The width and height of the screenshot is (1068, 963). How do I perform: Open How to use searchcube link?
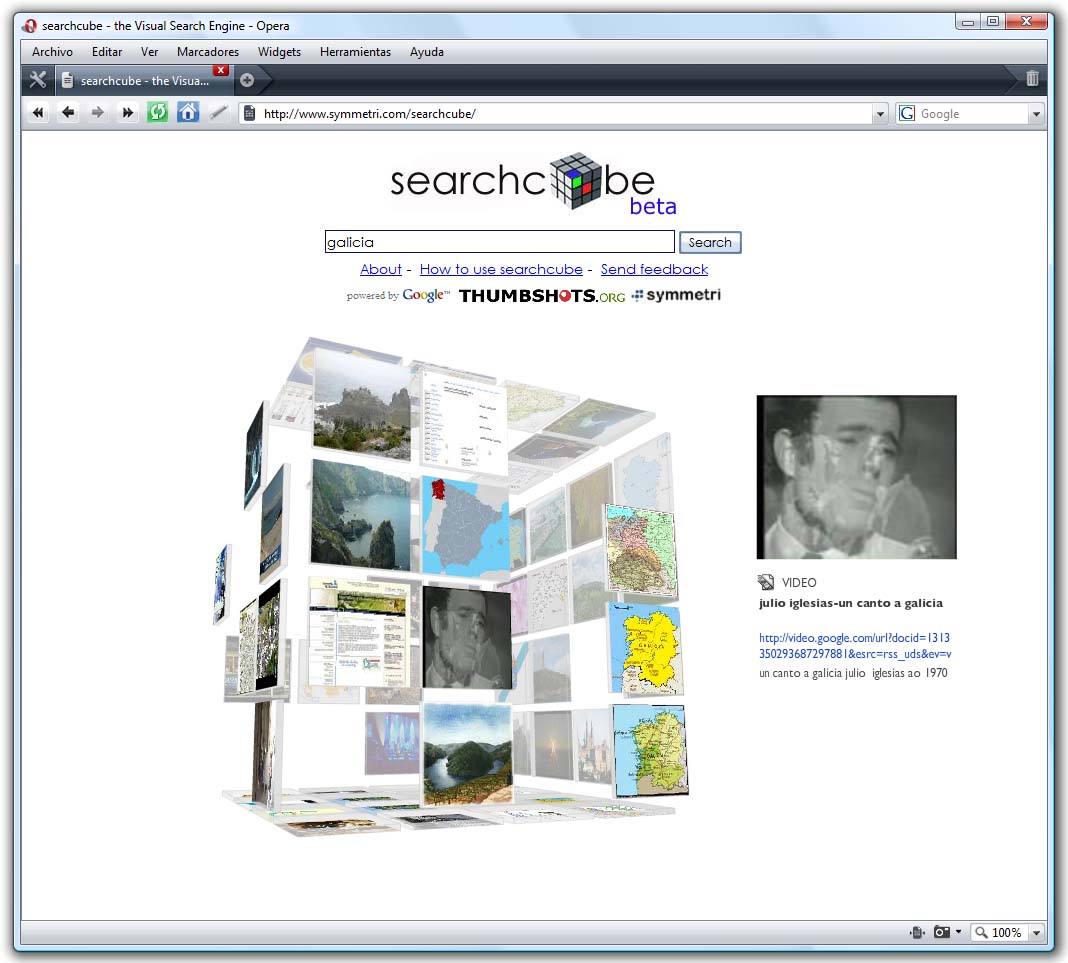pyautogui.click(x=501, y=269)
